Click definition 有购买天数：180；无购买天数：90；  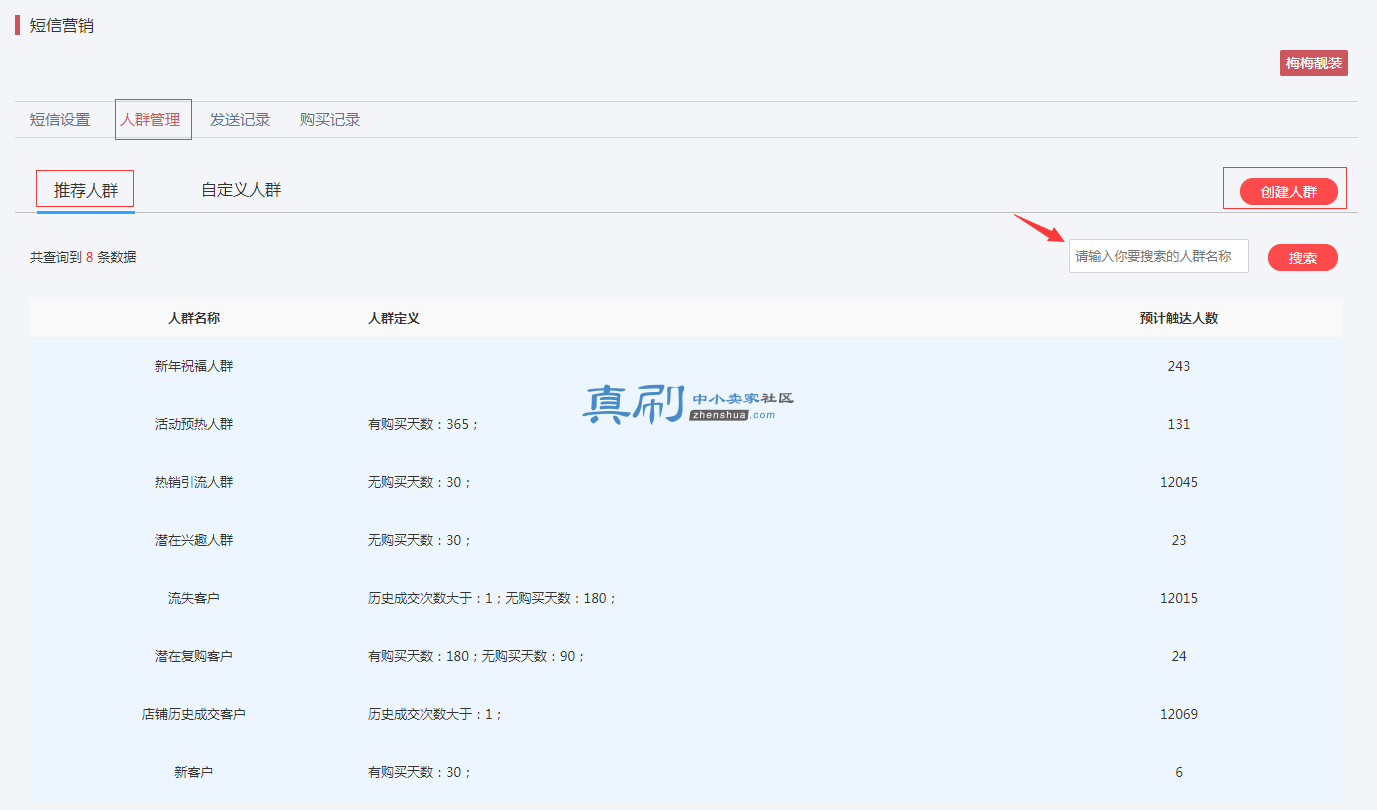(477, 656)
